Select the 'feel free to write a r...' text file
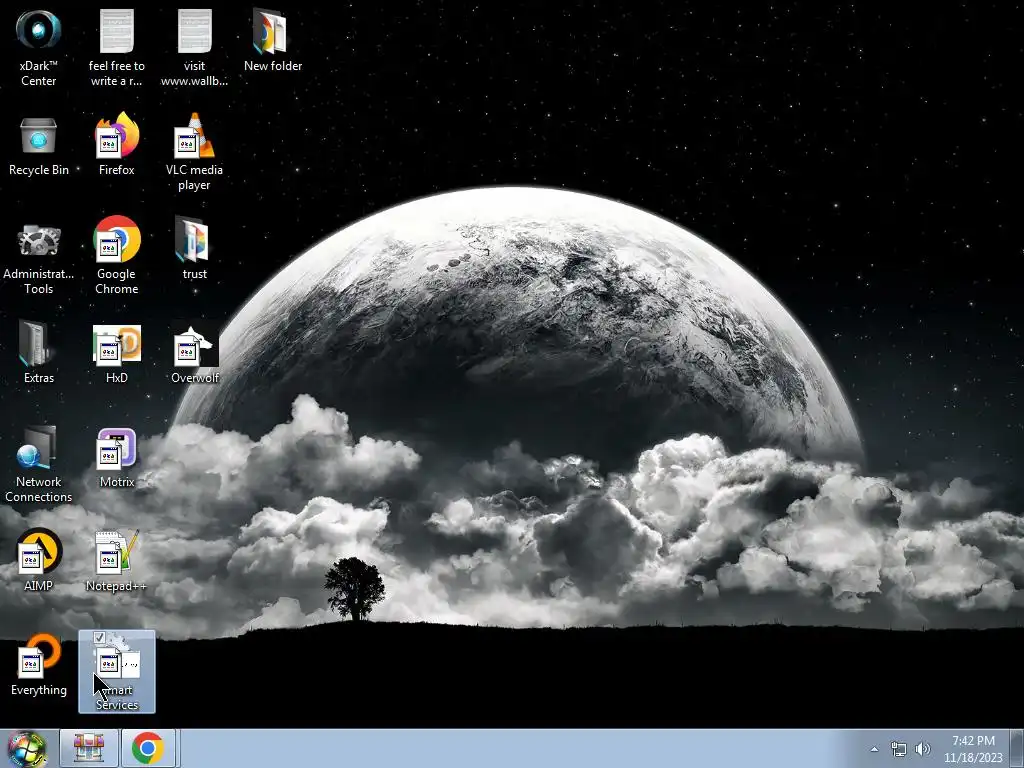 point(116,47)
